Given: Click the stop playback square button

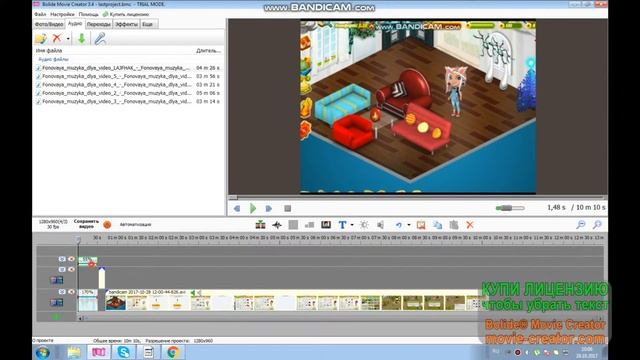Looking at the screenshot, I should pos(287,209).
